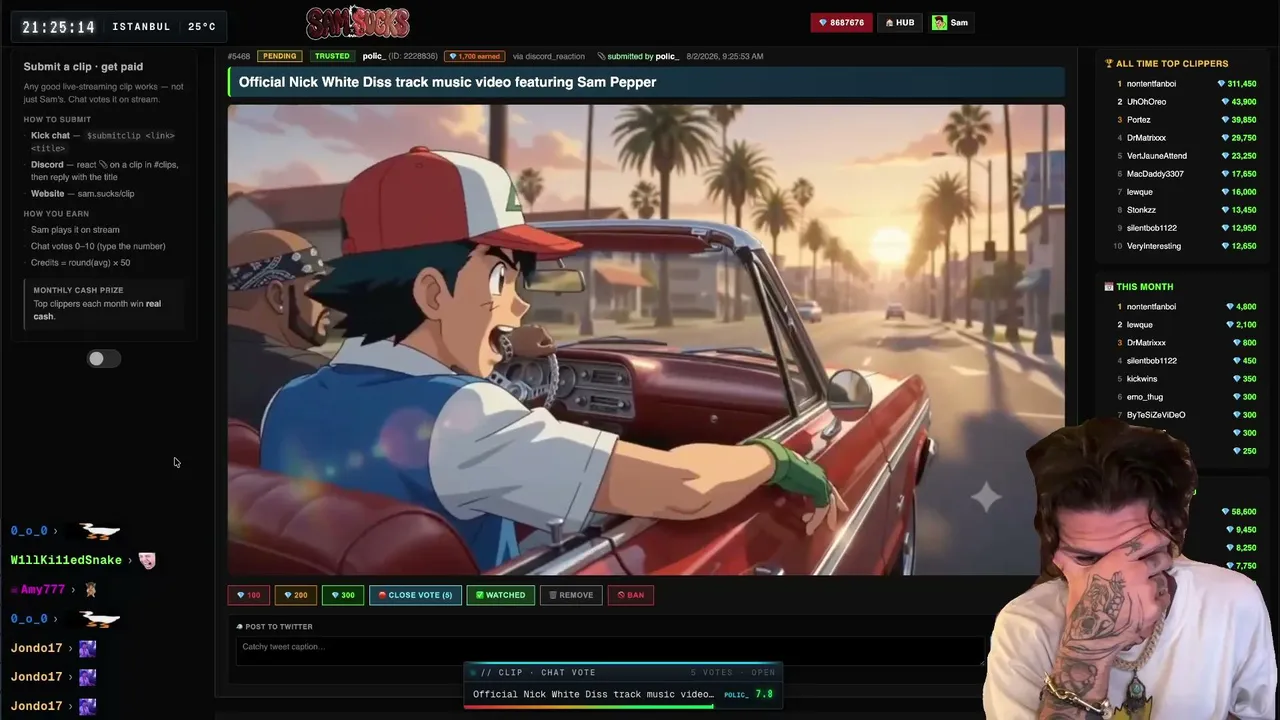Click the pig emote beside W1llKi11edSnake
The image size is (1280, 720).
147,560
